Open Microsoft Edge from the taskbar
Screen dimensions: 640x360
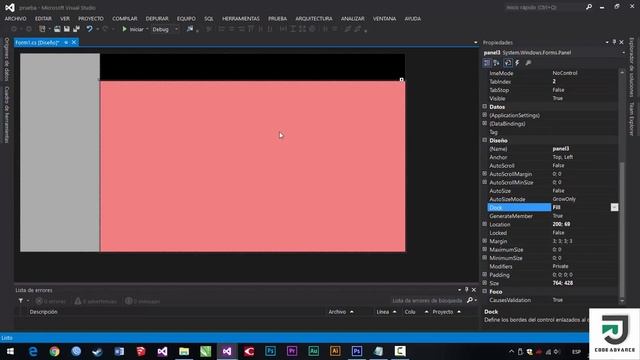[x=33, y=351]
